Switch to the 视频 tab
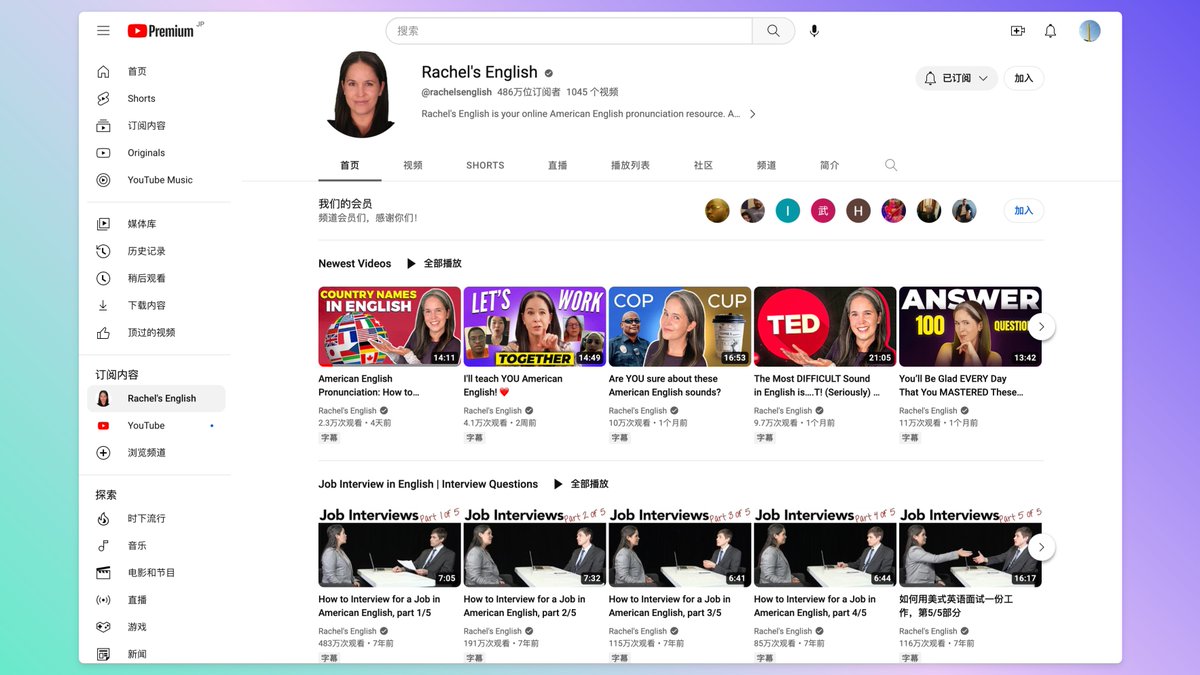The width and height of the screenshot is (1200, 675). pos(412,165)
